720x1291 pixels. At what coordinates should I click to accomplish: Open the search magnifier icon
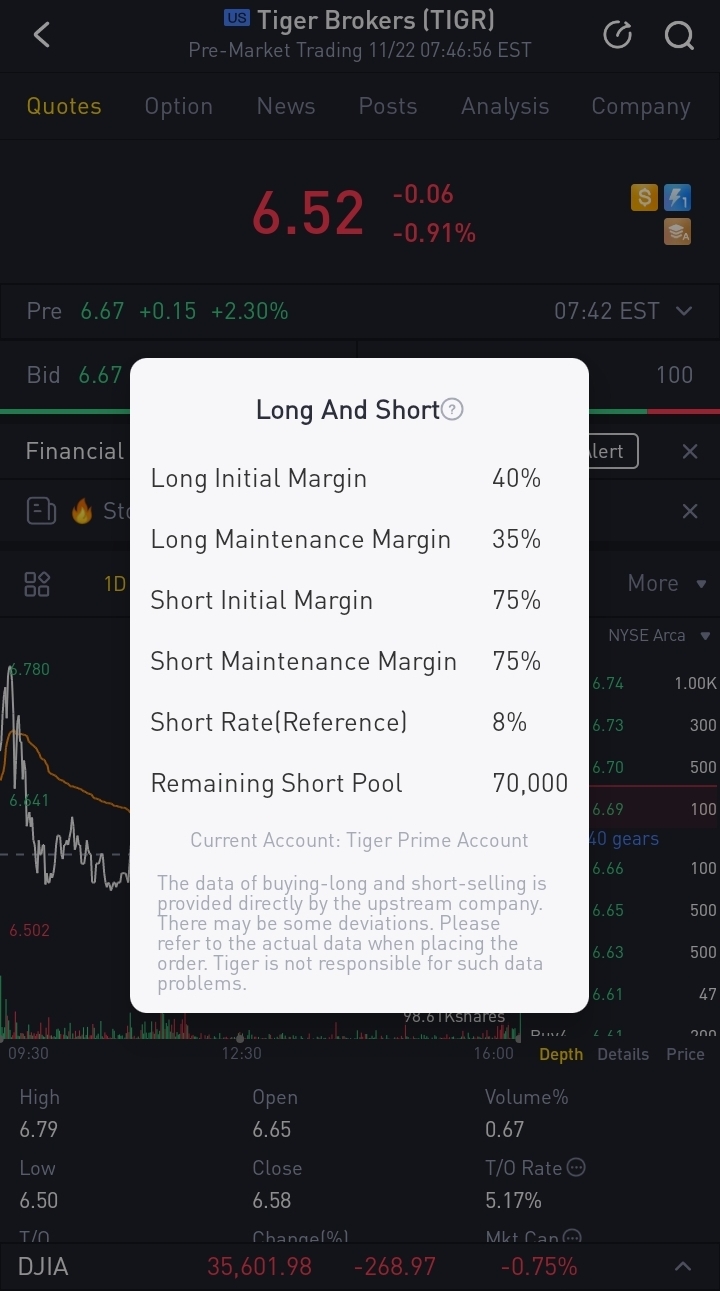click(x=679, y=36)
